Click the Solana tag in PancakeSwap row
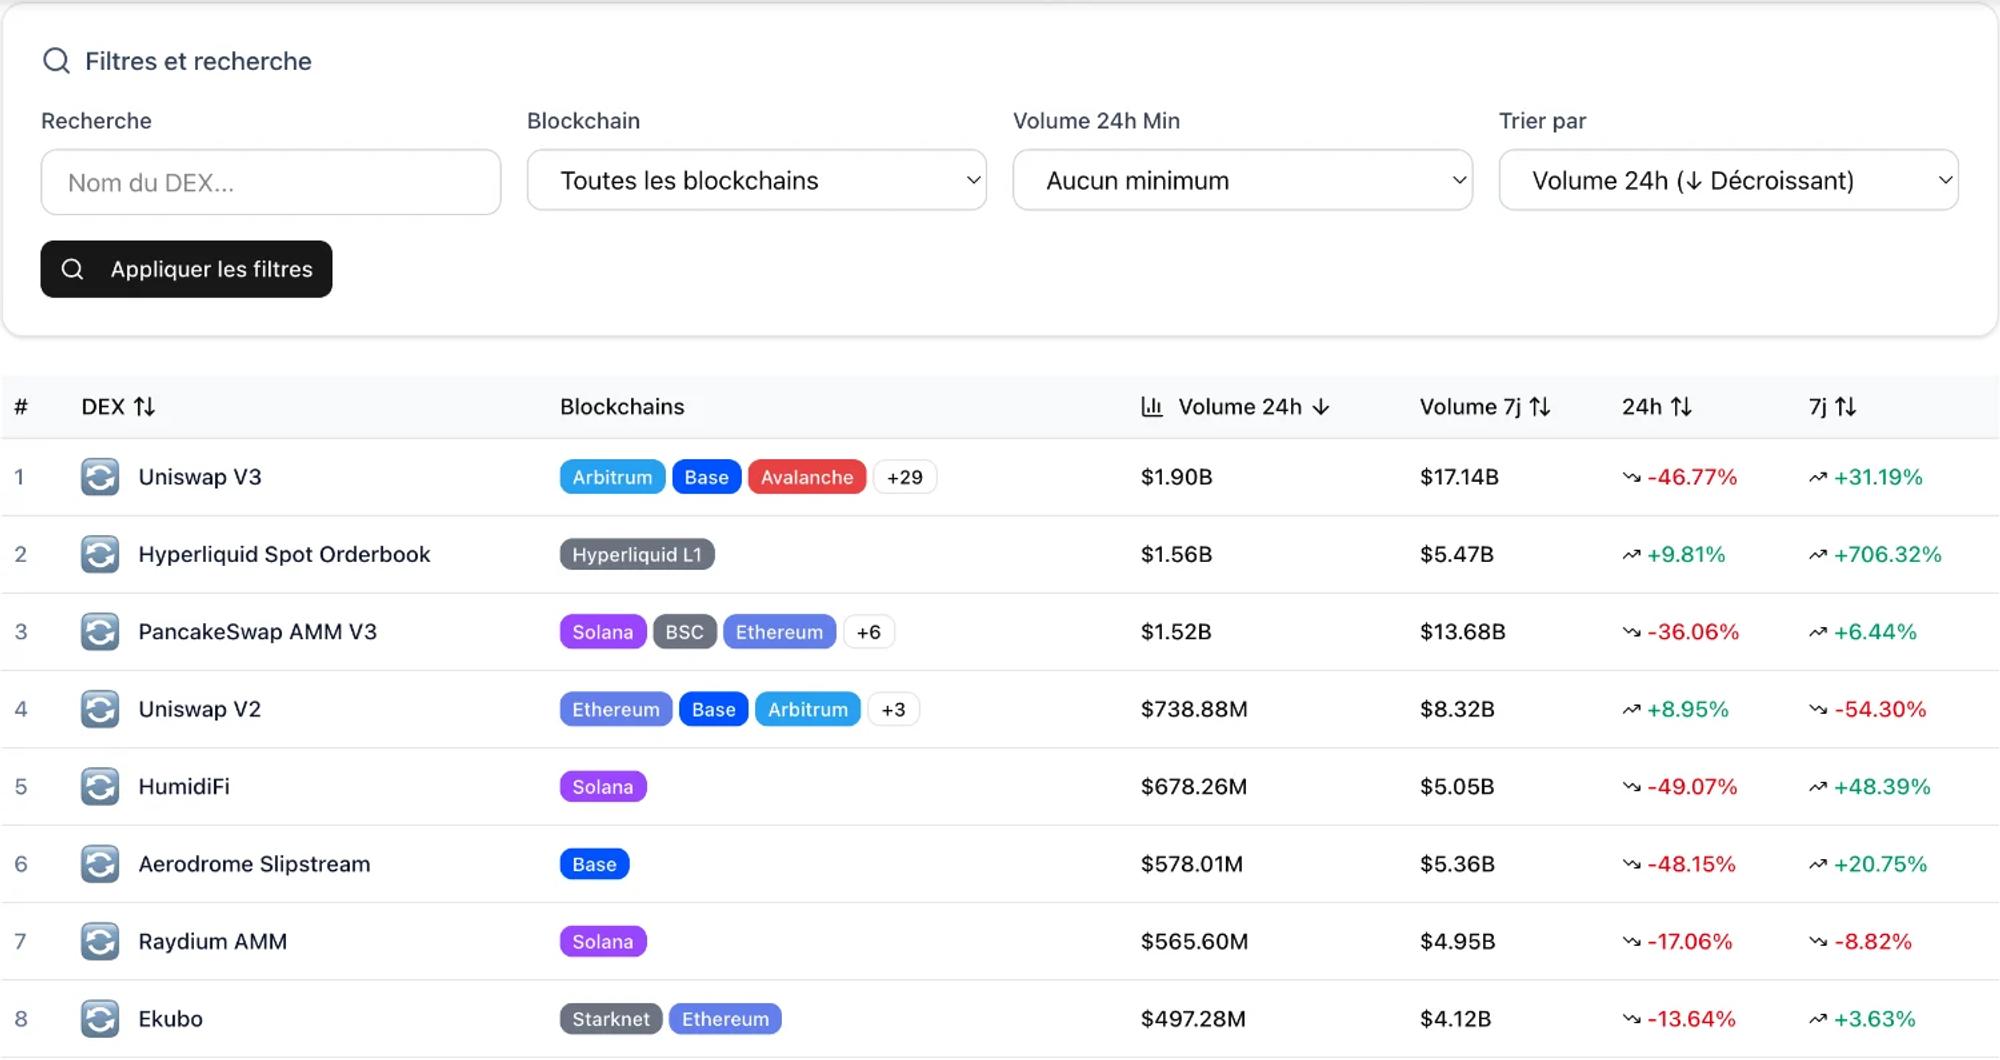Viewport: 2000px width, 1060px height. [603, 632]
